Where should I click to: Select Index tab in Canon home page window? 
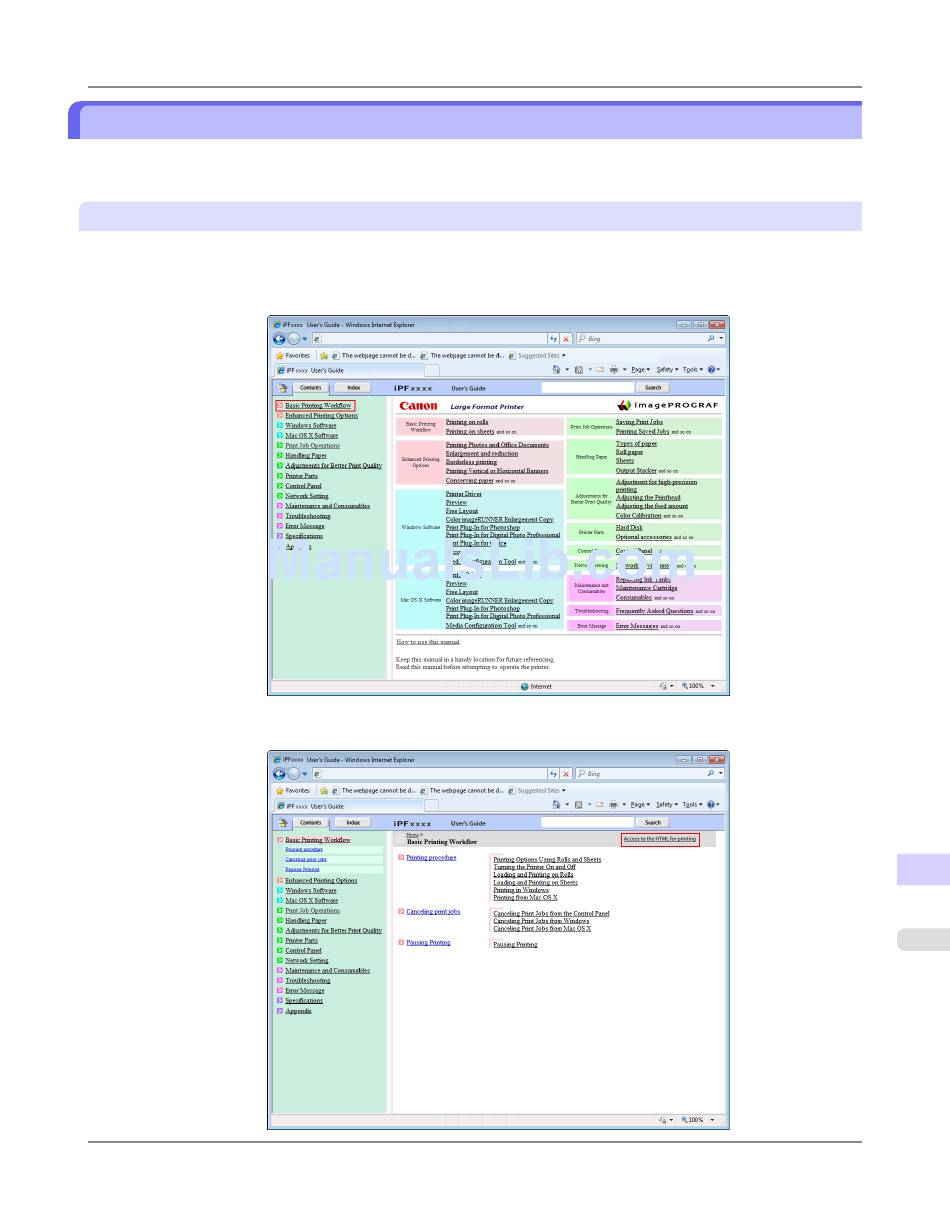pyautogui.click(x=353, y=388)
